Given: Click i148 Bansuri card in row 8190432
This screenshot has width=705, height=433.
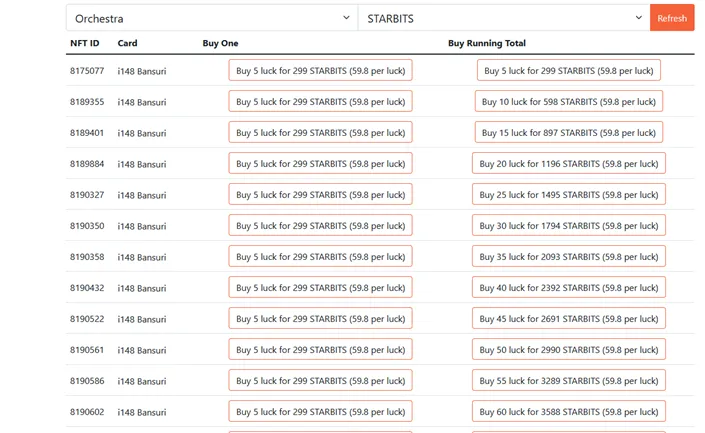Looking at the screenshot, I should click(142, 288).
